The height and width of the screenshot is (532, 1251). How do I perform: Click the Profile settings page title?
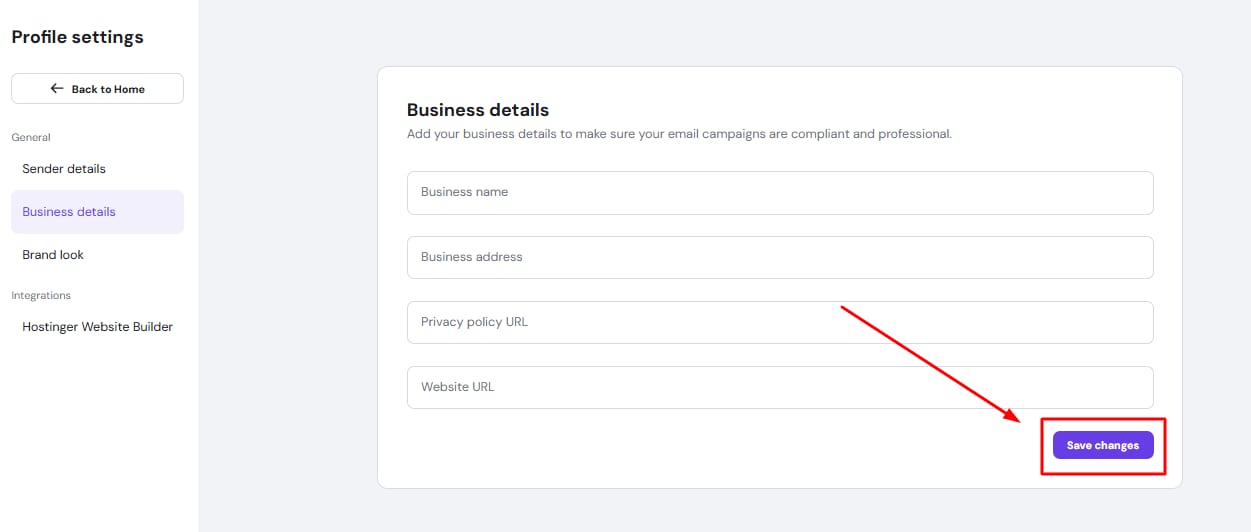(x=77, y=38)
